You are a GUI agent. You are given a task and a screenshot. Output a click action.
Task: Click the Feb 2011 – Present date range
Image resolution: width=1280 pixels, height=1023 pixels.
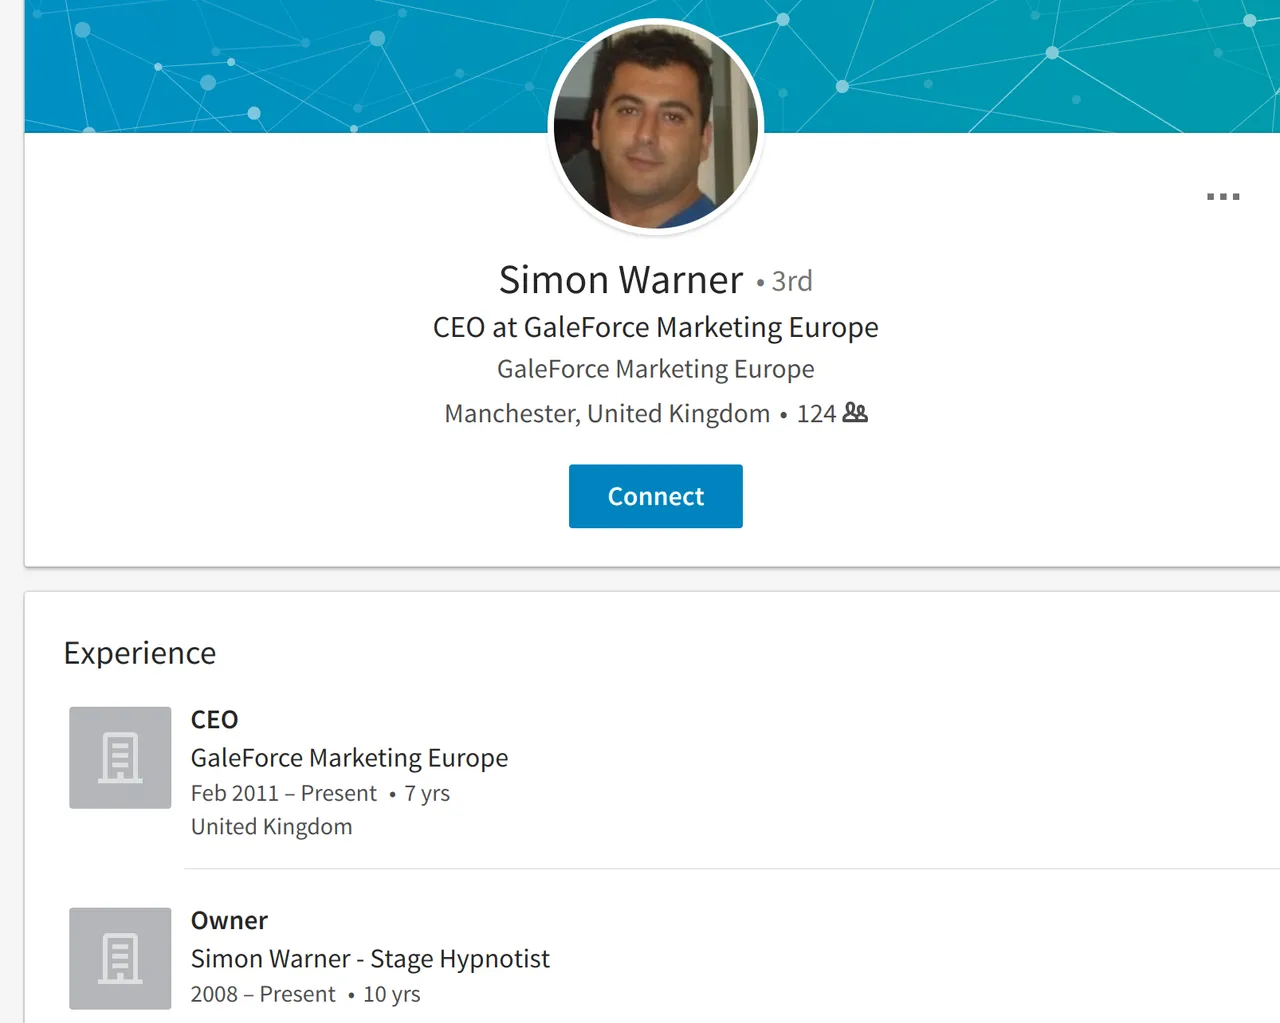click(x=284, y=793)
